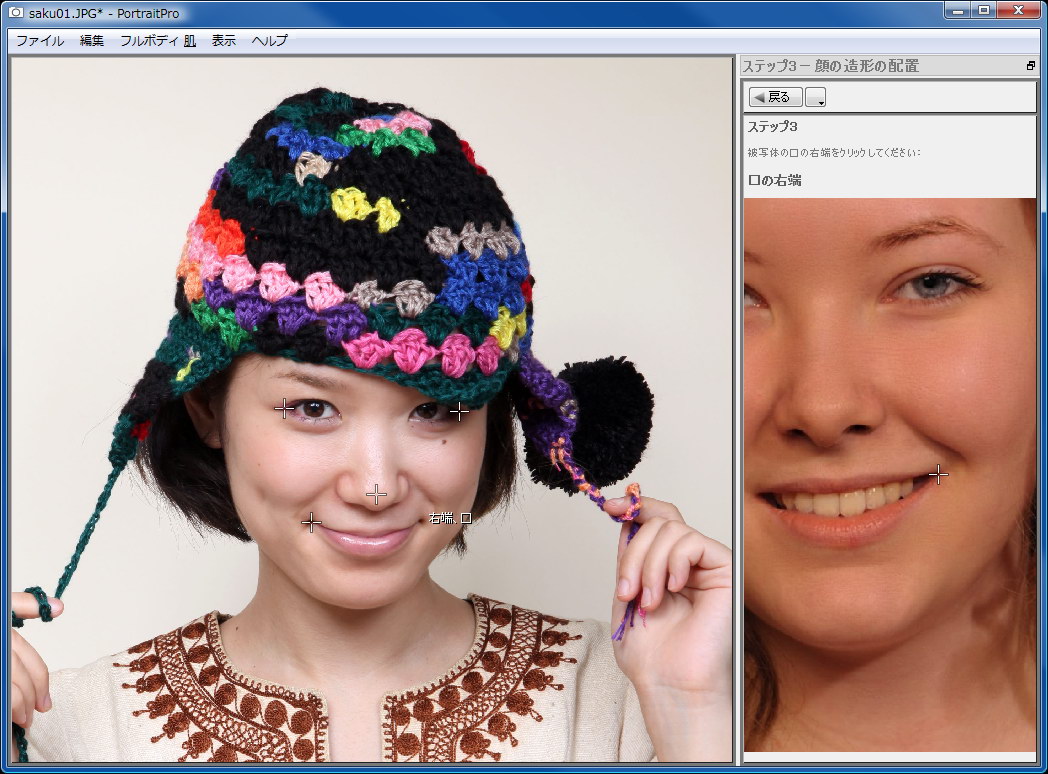This screenshot has height=774, width=1048.
Task: Minimize the PortraitPro window
Action: (959, 10)
